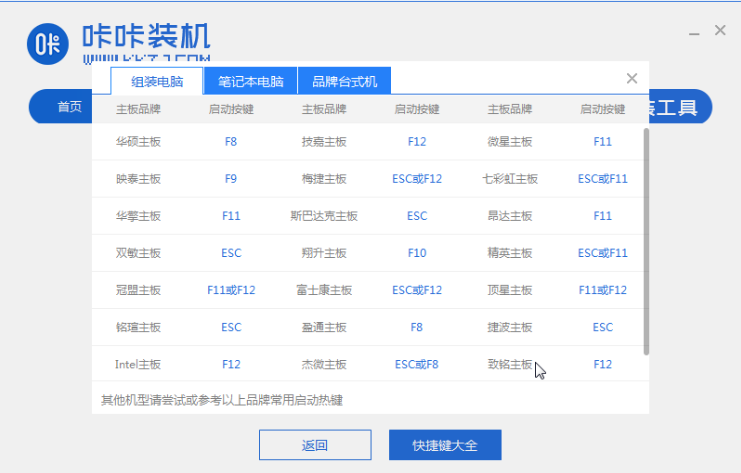Click the F10 hotkey for 翔升主板
741x473 pixels.
(417, 253)
